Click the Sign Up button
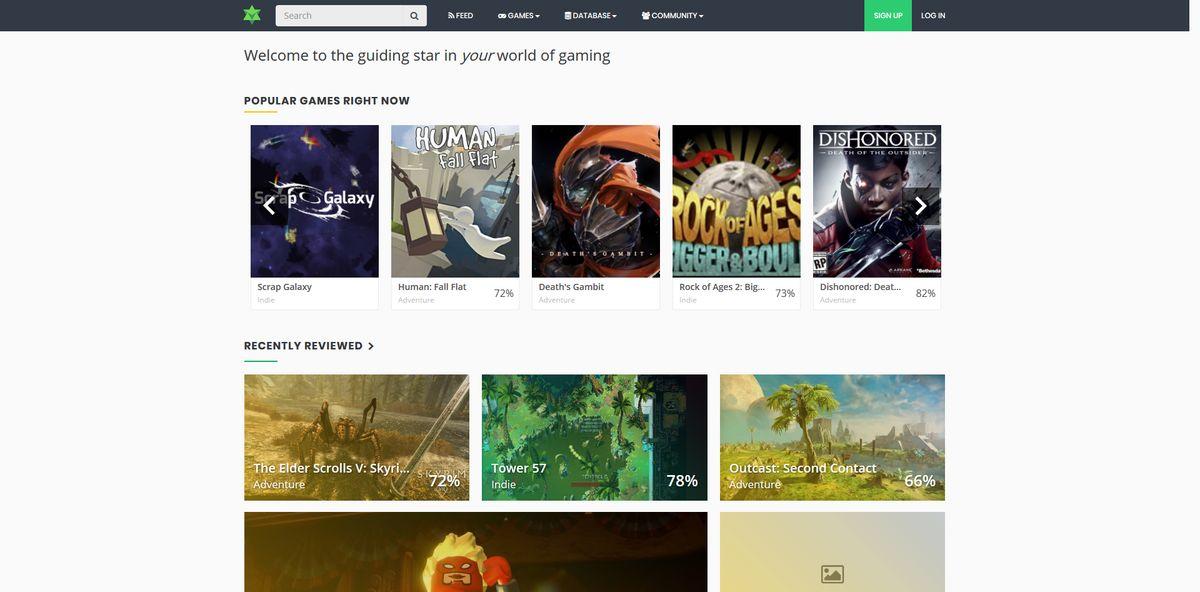 [x=888, y=16]
